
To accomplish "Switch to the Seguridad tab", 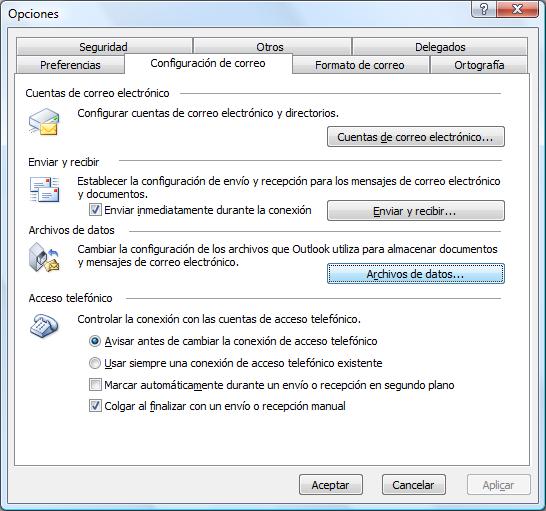I will coord(104,47).
